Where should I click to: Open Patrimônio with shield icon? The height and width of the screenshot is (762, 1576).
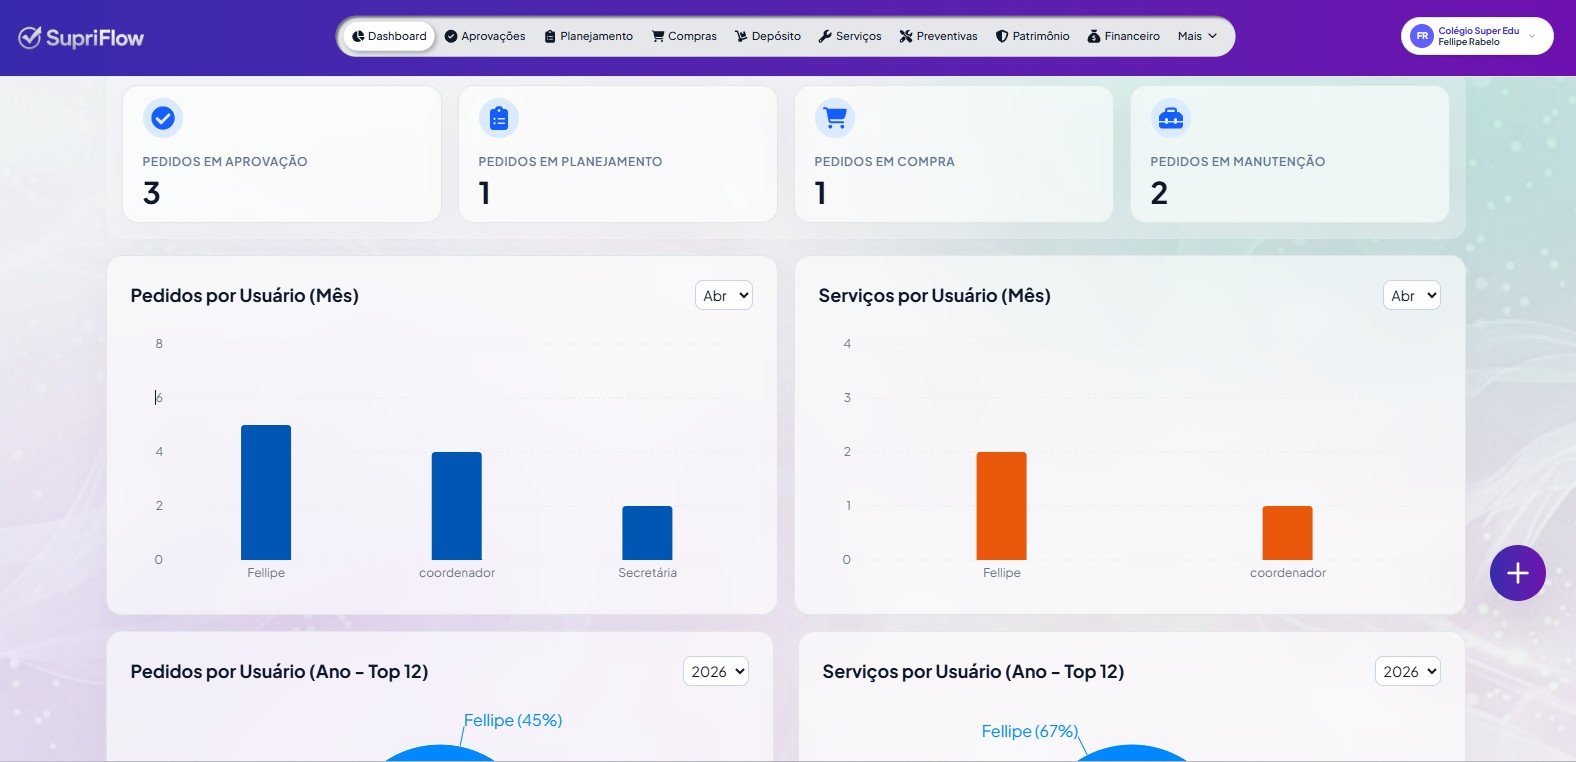coord(1032,36)
